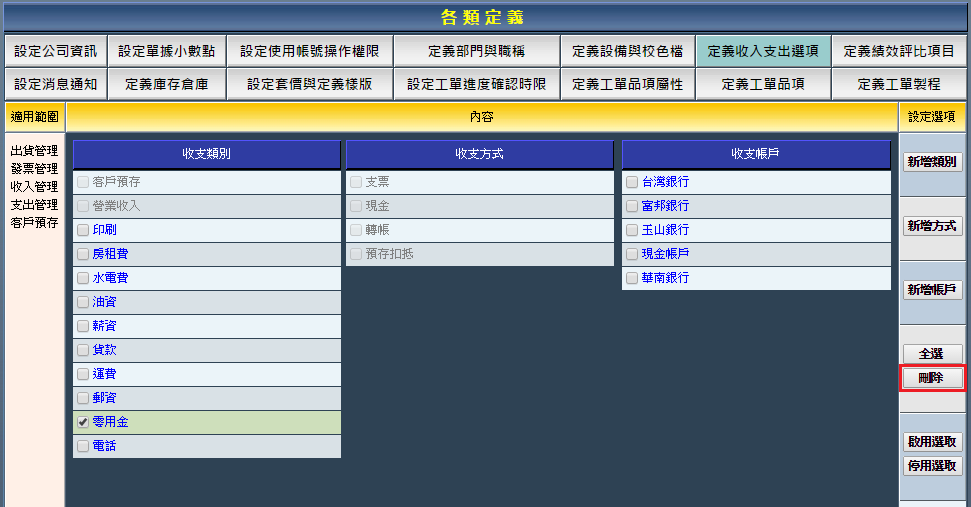Screen dimensions: 971x507
Task: Click the 新增類別 button
Action: click(x=932, y=162)
